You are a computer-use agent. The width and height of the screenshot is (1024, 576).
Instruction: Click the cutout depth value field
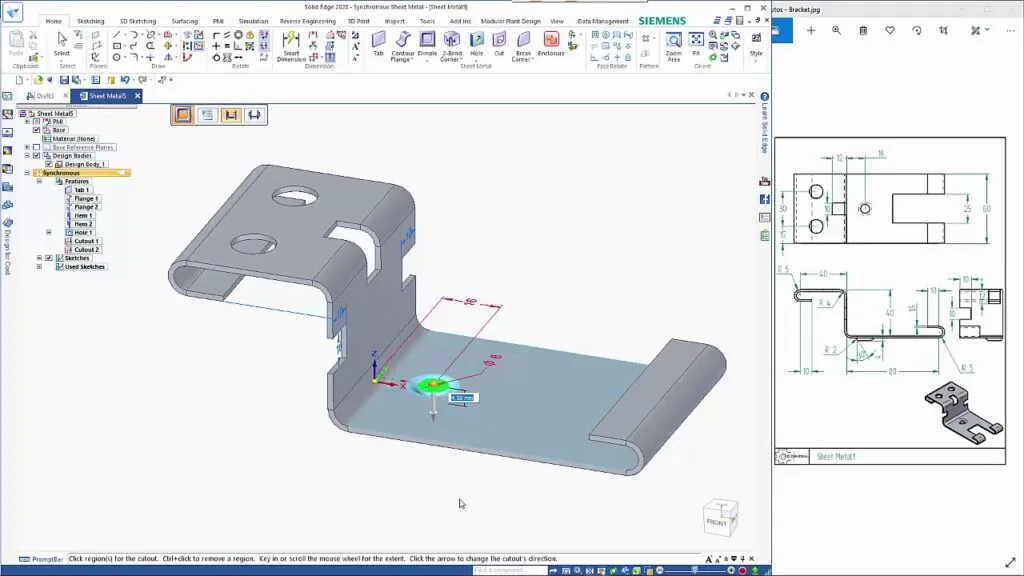(463, 398)
